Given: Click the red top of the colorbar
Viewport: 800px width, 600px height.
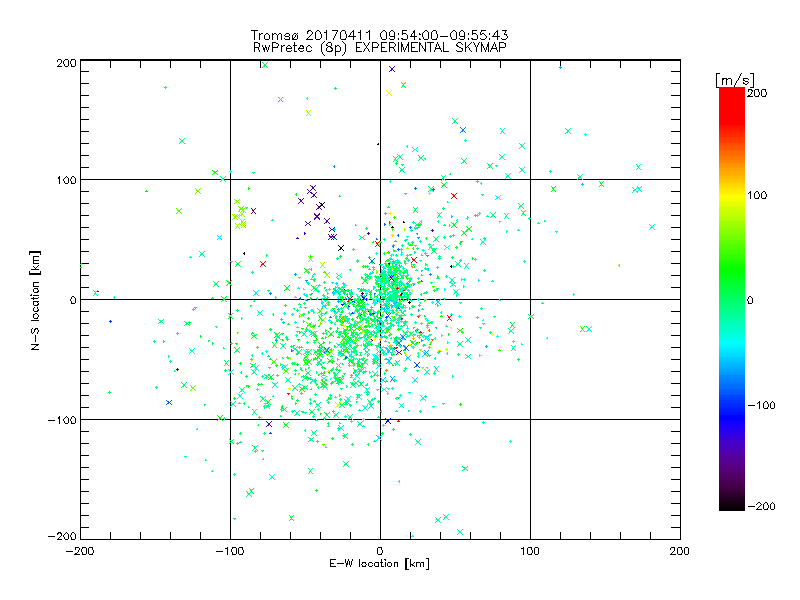Looking at the screenshot, I should [x=732, y=101].
